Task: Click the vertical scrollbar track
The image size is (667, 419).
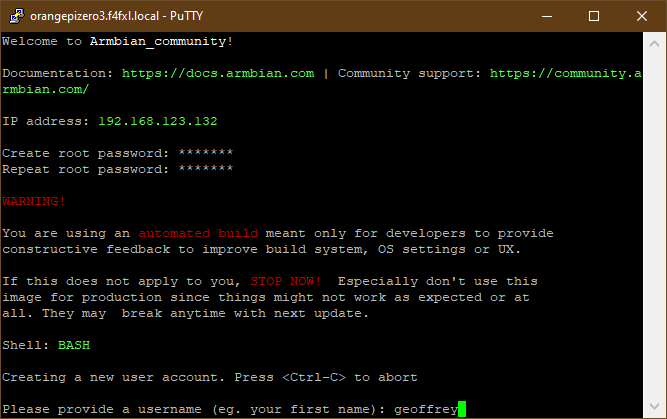Action: coord(654,225)
